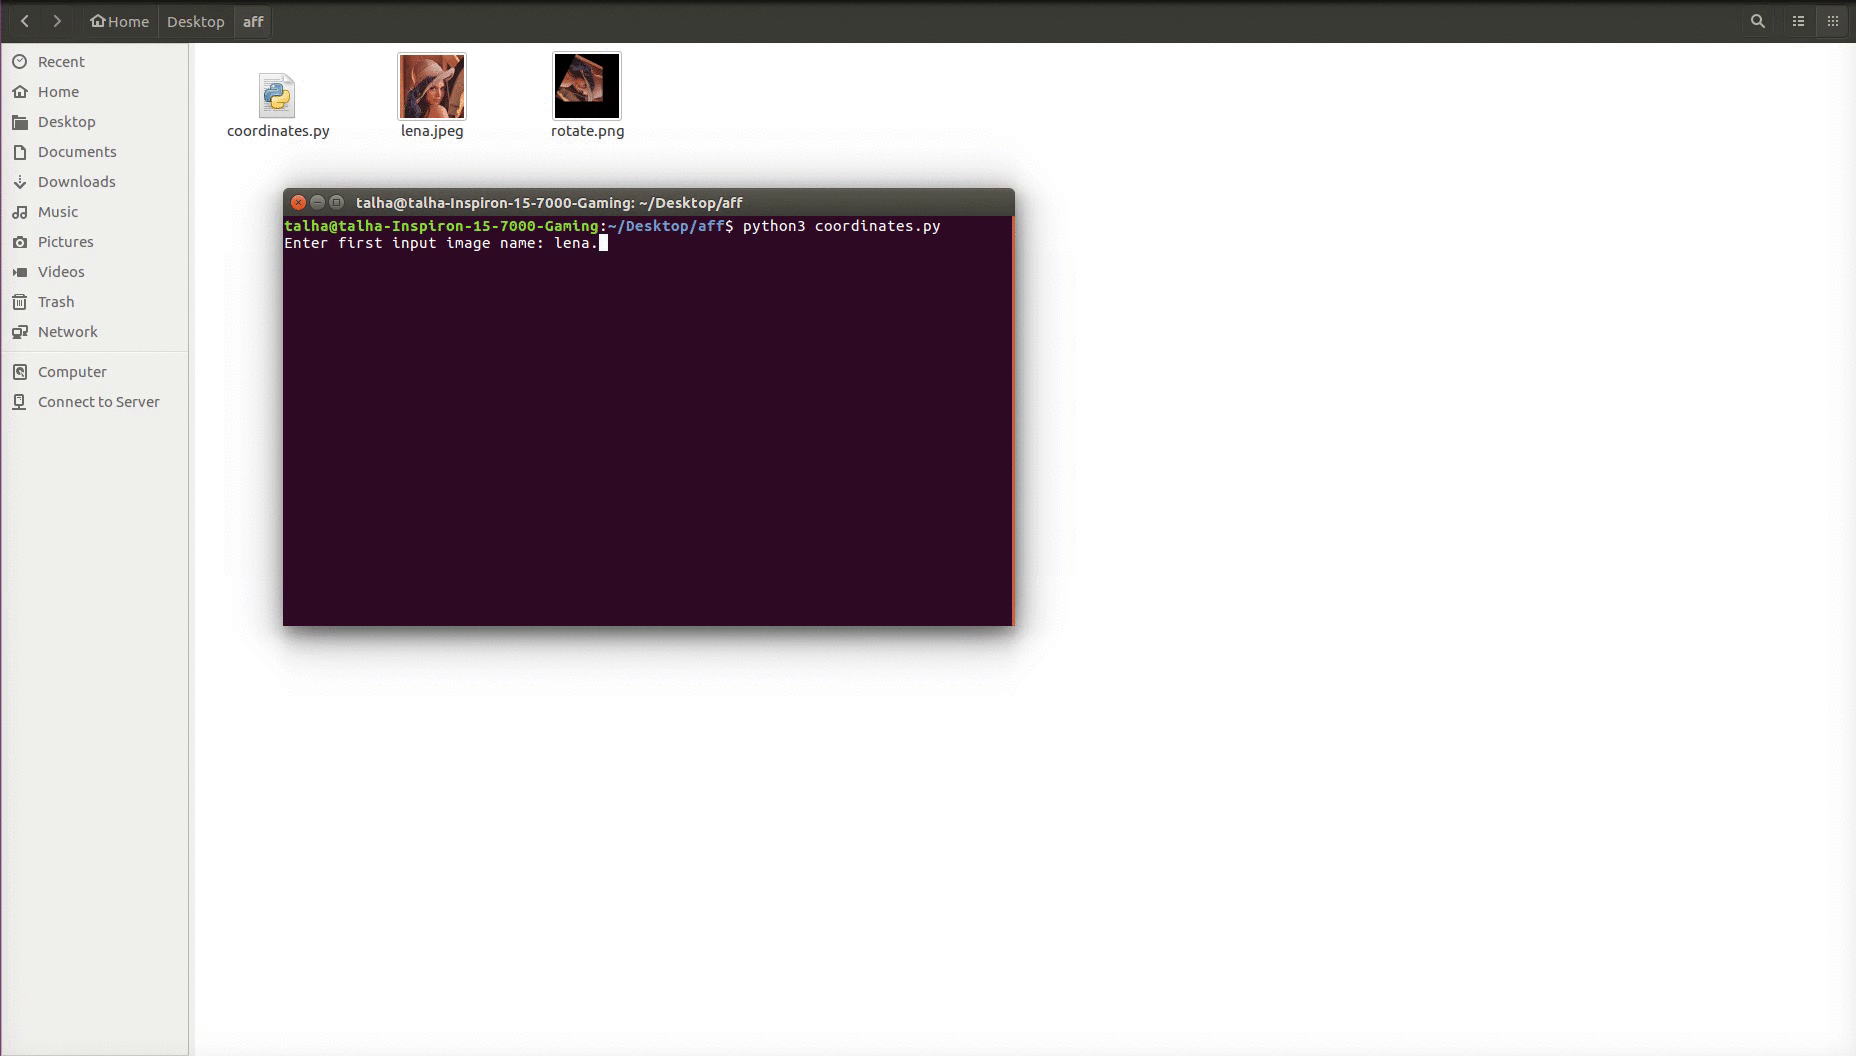Click the sidebar Desktop folder icon
Viewport: 1856px width, 1056px height.
click(x=20, y=122)
